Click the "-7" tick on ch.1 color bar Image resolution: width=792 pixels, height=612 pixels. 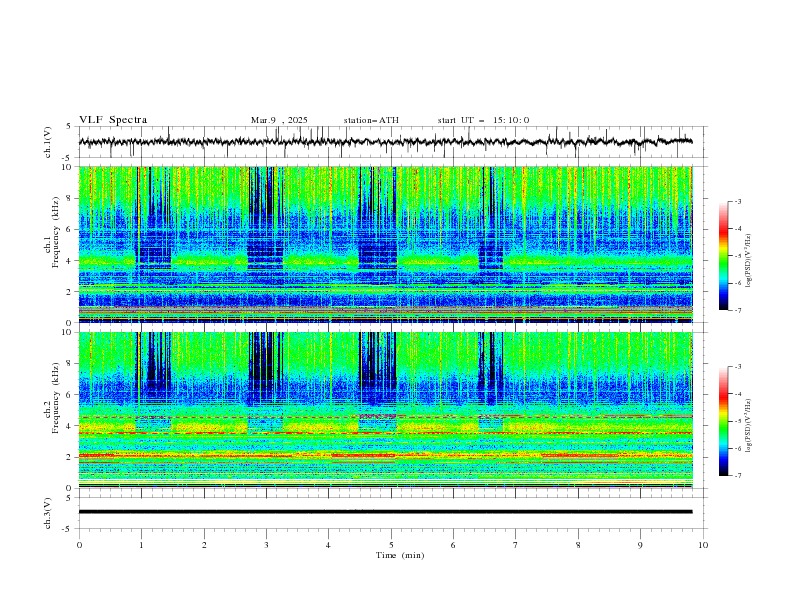tap(737, 311)
